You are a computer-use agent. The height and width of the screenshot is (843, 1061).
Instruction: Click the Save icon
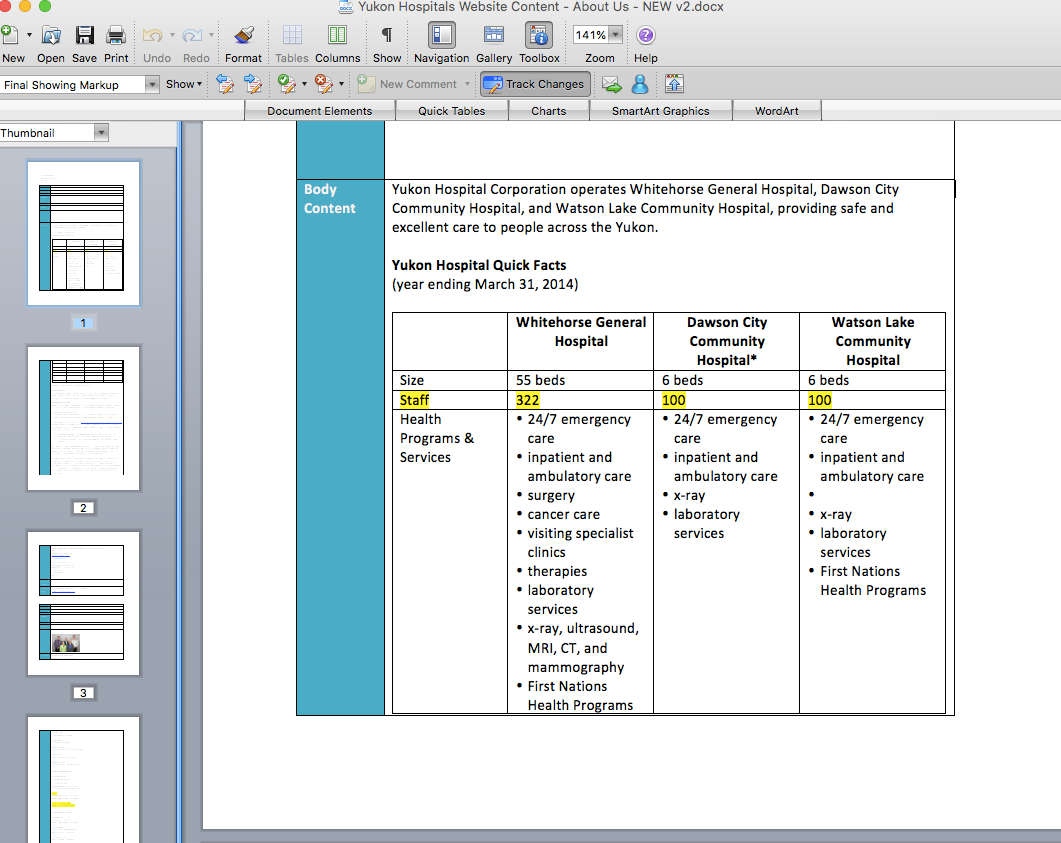click(85, 35)
